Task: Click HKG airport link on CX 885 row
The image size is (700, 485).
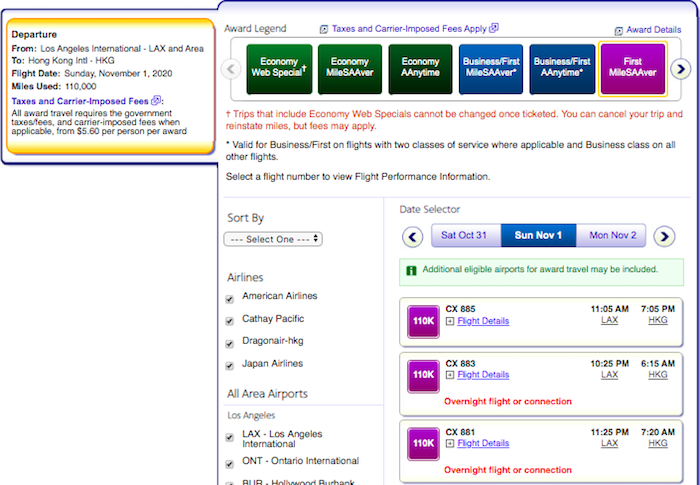Action: click(x=658, y=320)
